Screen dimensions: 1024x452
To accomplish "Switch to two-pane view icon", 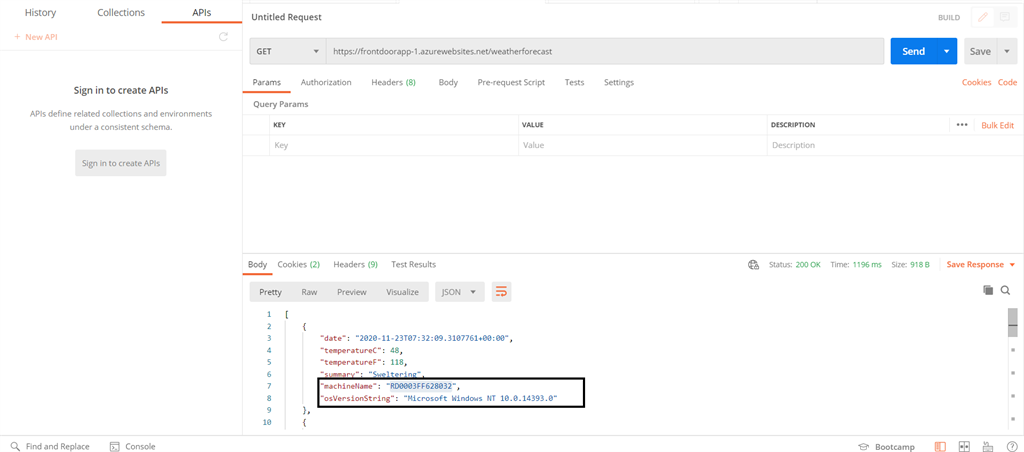I will coord(963,447).
